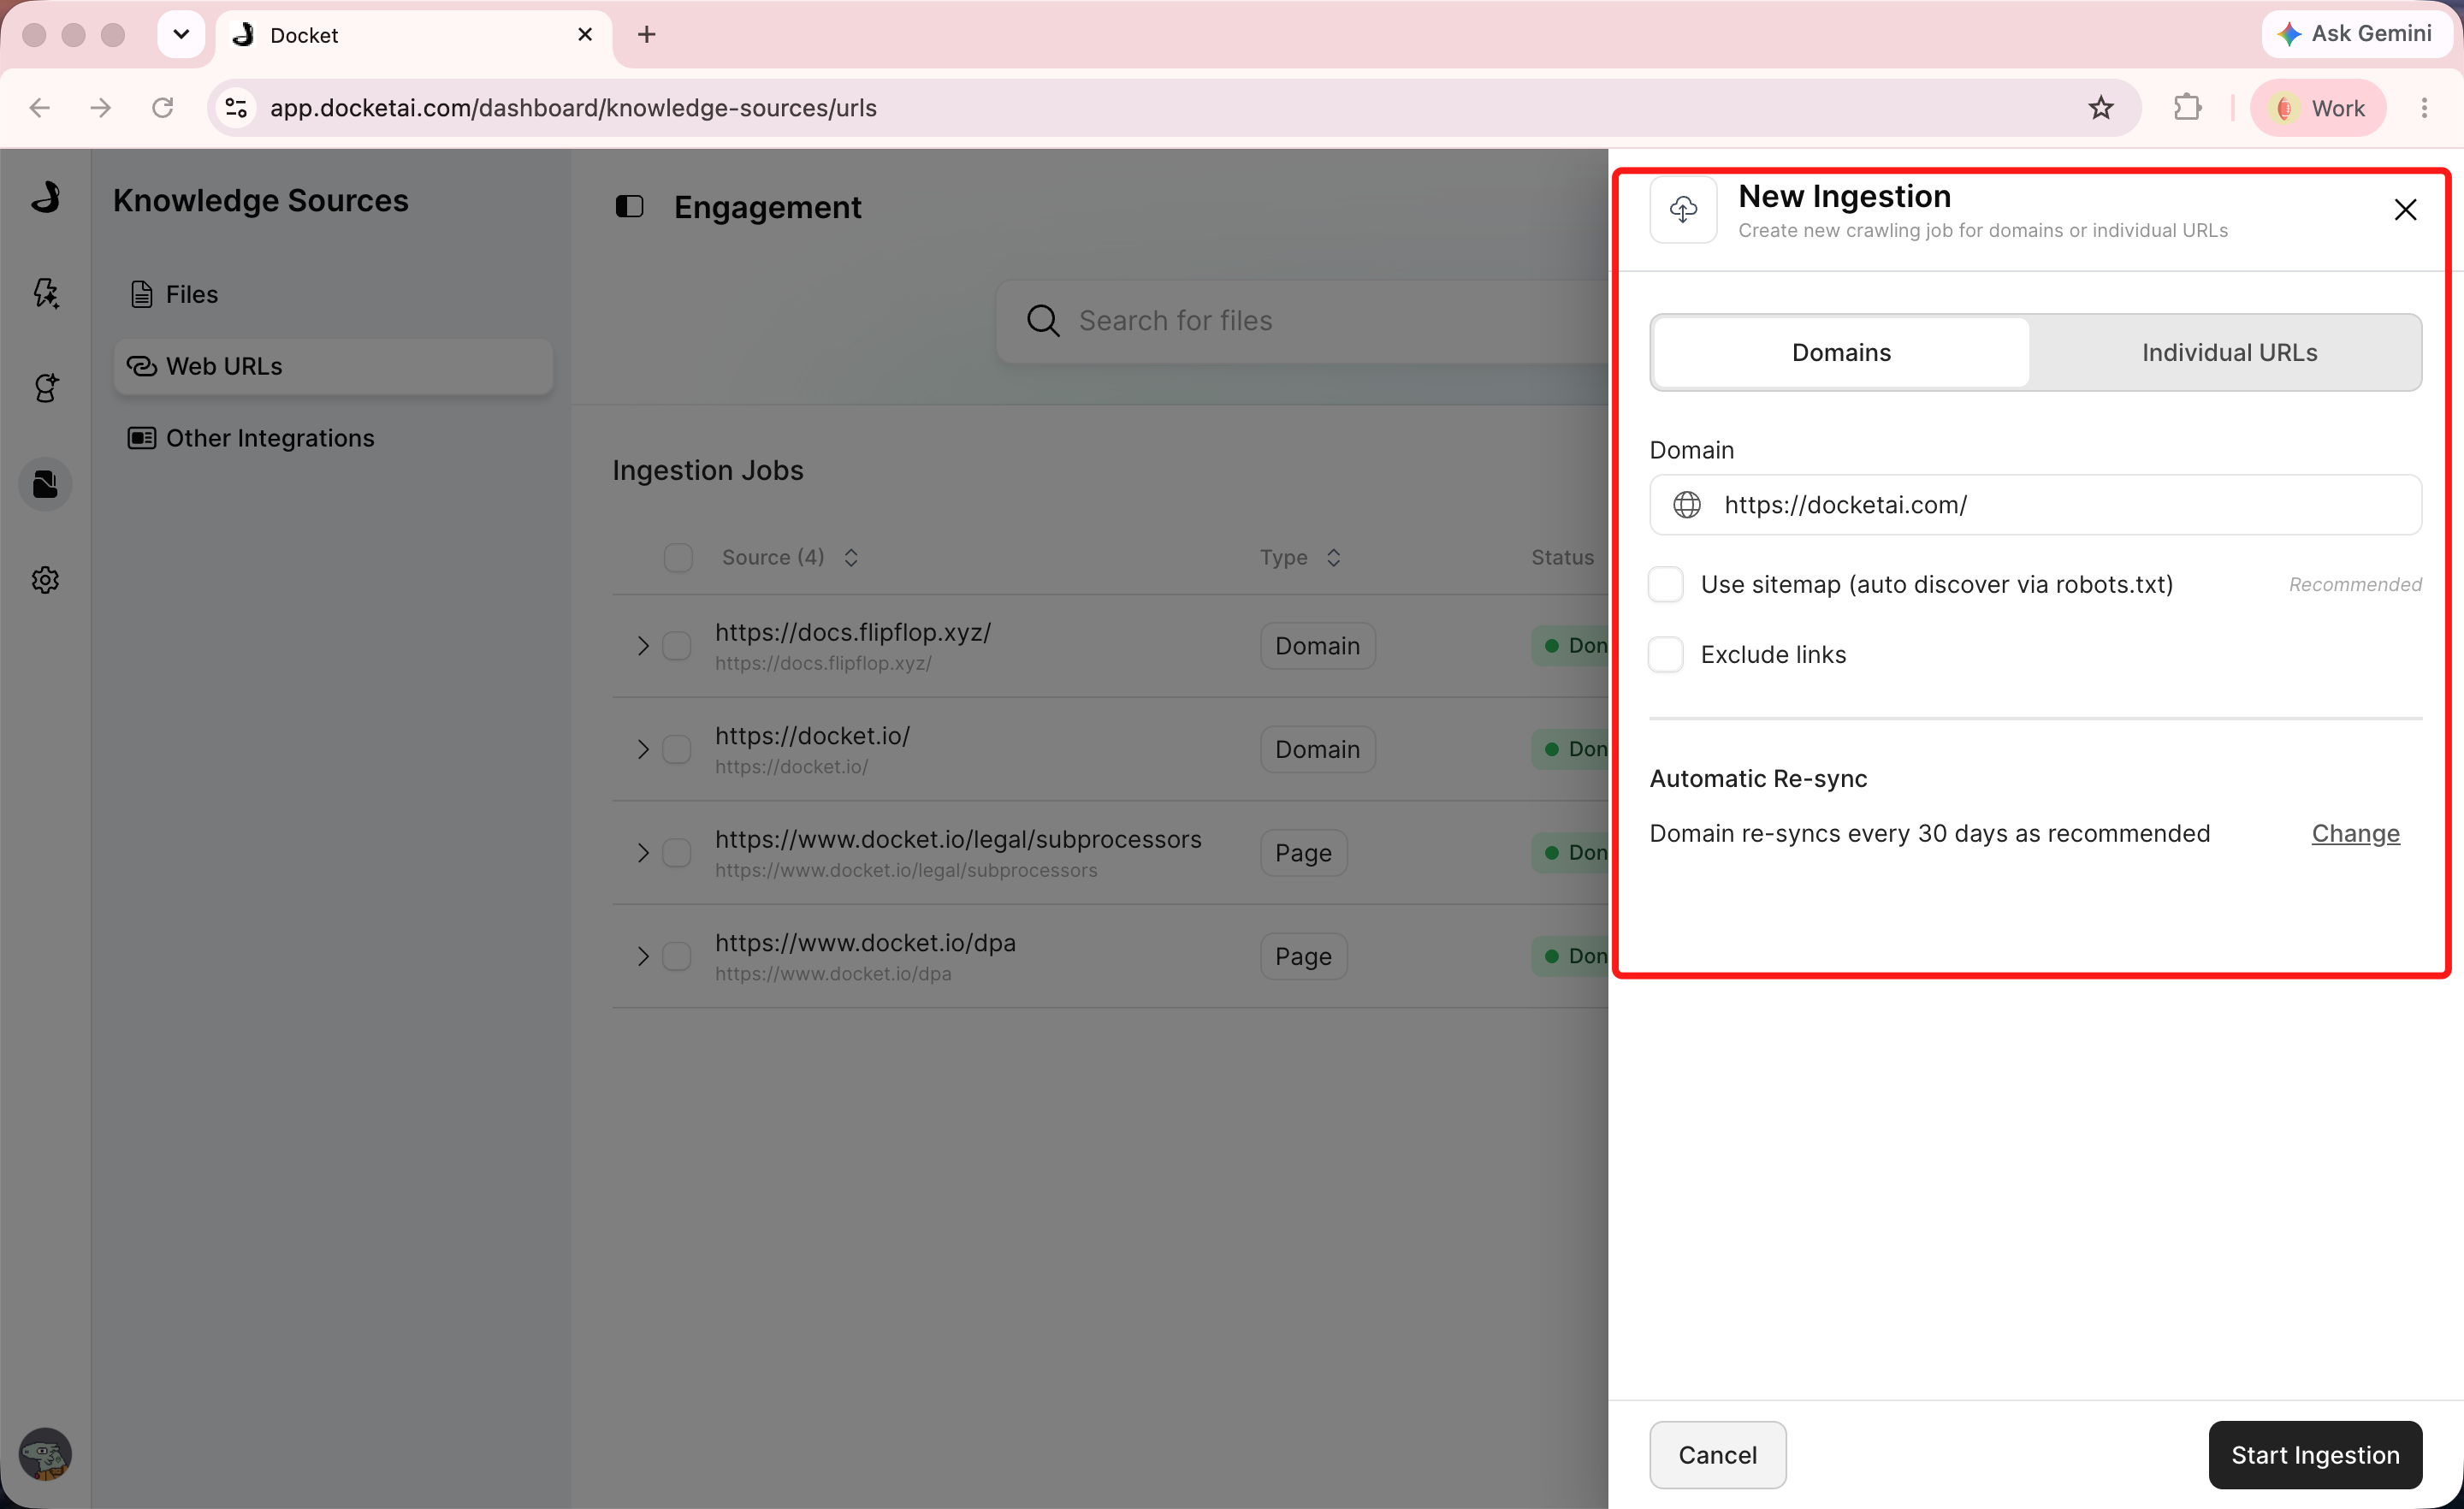Click the browser address bar URL
The height and width of the screenshot is (1509, 2464).
[x=573, y=108]
